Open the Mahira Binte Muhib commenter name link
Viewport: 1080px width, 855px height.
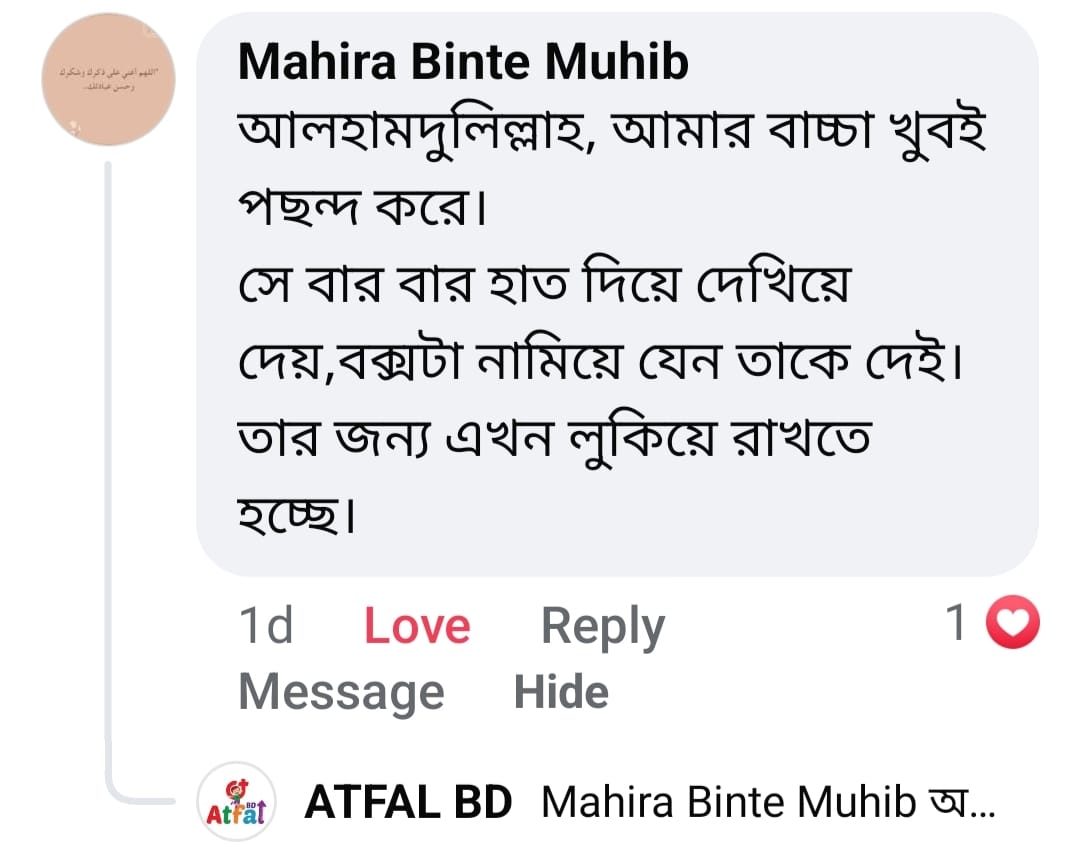[x=463, y=63]
